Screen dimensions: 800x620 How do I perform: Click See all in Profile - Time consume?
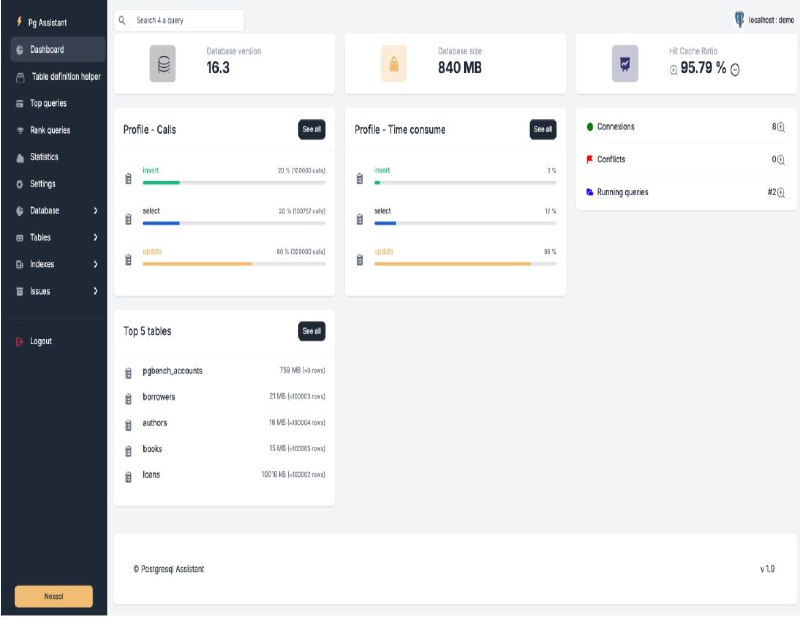point(543,130)
